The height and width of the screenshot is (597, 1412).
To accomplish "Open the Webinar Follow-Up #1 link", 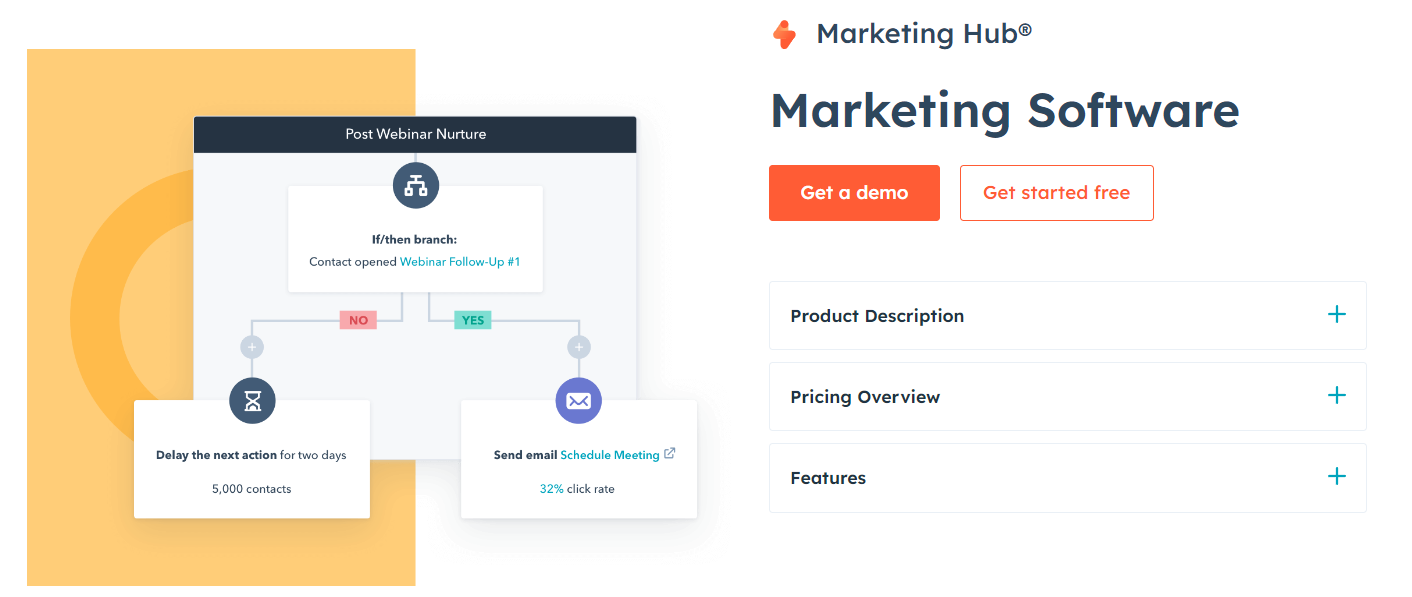I will tap(460, 262).
